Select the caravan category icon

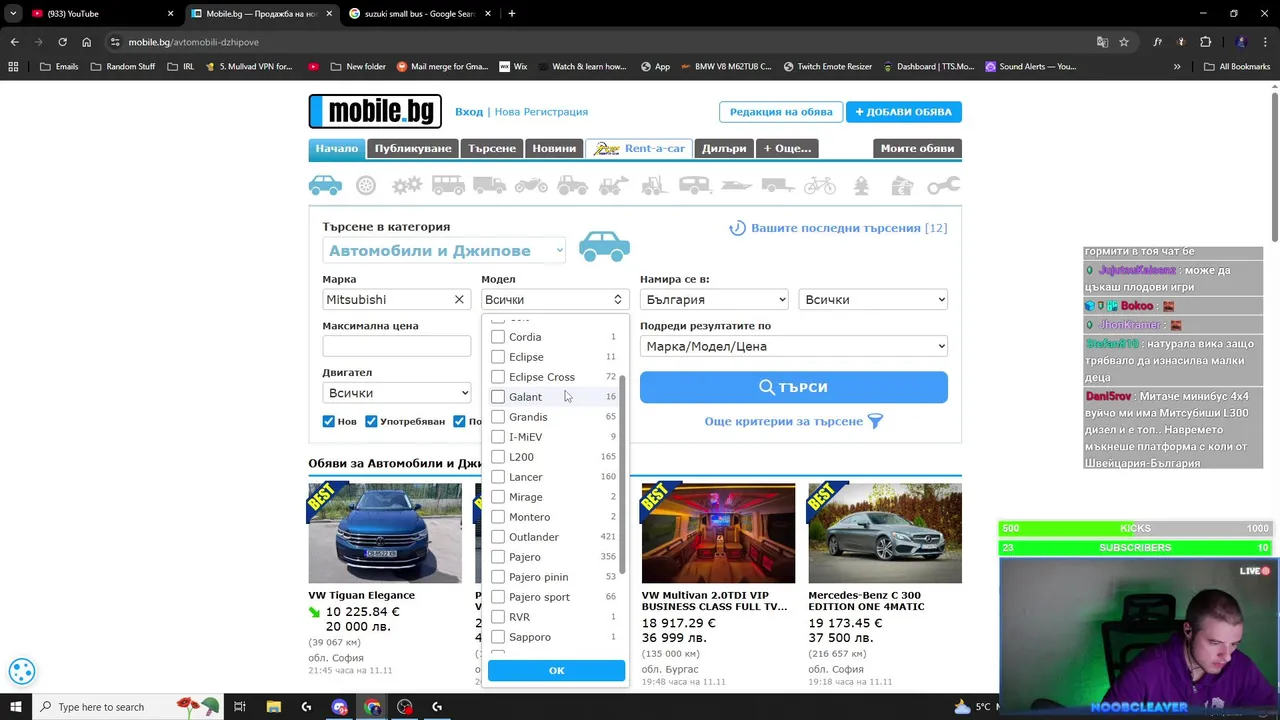[x=695, y=185]
